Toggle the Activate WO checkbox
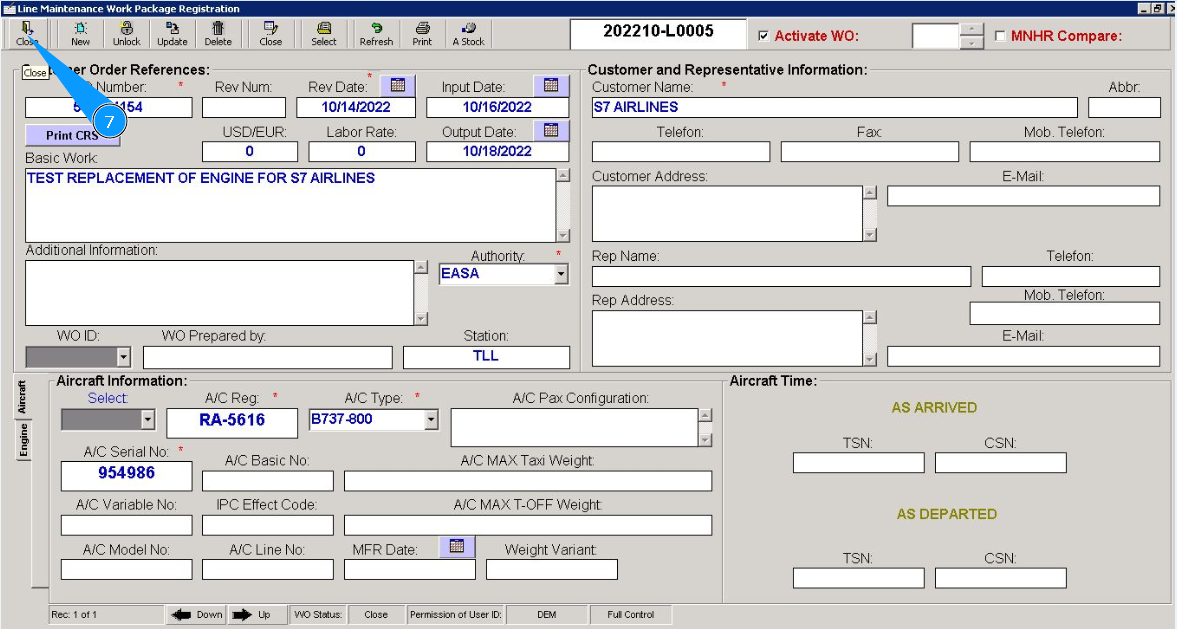Image resolution: width=1177 pixels, height=629 pixels. click(x=764, y=36)
